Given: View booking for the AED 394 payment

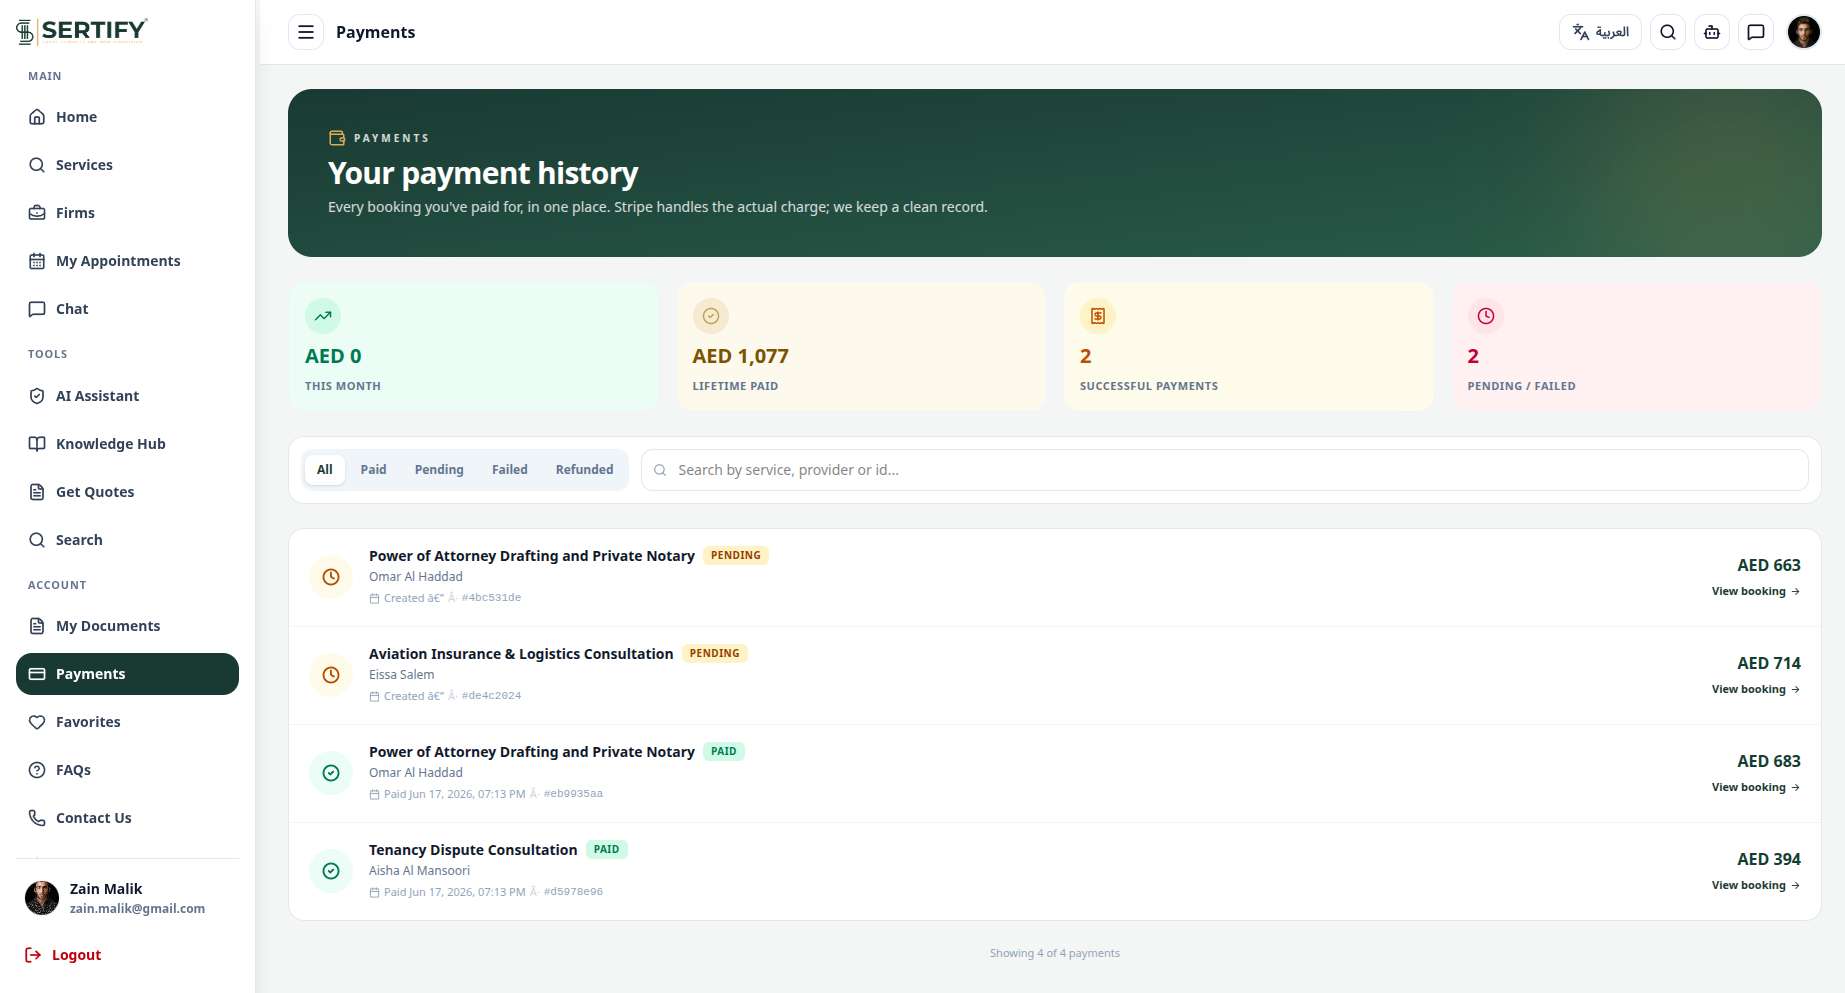Looking at the screenshot, I should pos(1756,885).
